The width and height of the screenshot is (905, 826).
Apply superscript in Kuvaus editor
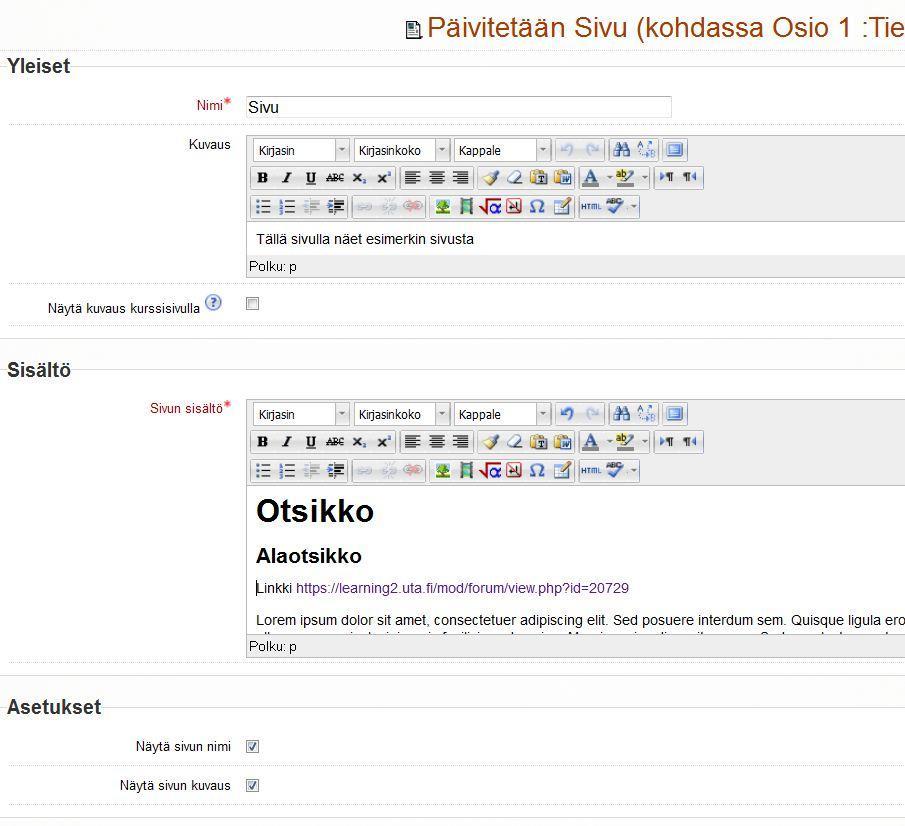click(383, 178)
